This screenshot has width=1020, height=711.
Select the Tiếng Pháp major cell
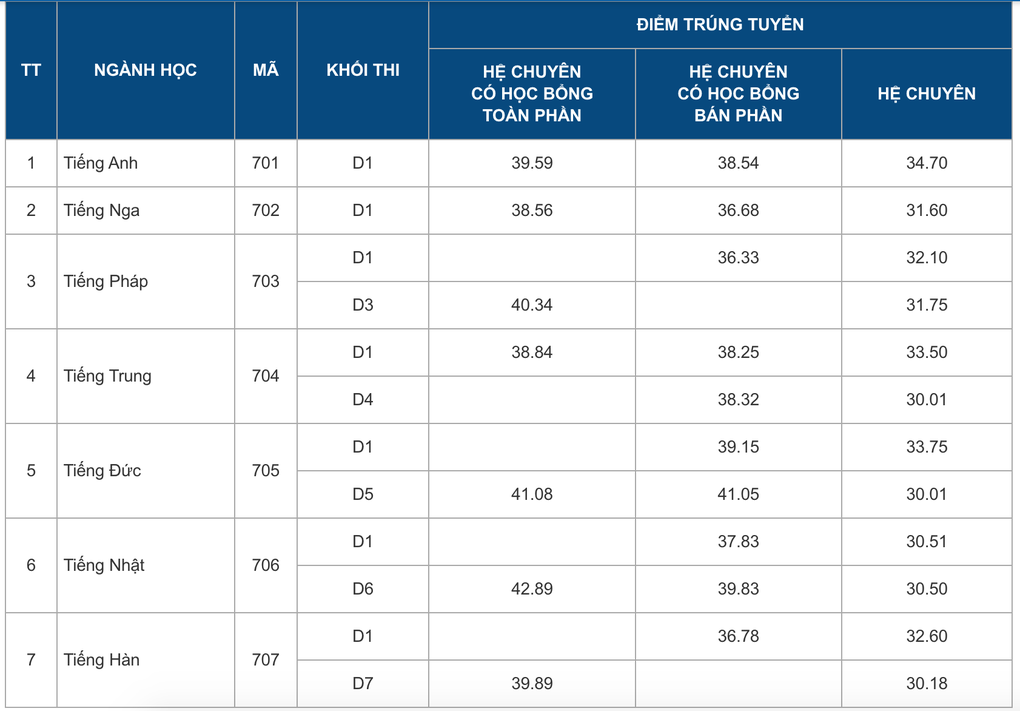pyautogui.click(x=146, y=281)
